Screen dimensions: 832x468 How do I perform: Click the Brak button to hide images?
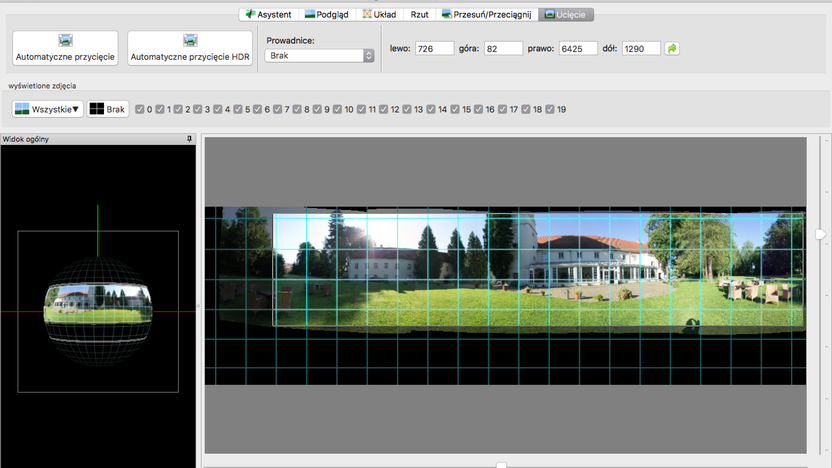(108, 109)
